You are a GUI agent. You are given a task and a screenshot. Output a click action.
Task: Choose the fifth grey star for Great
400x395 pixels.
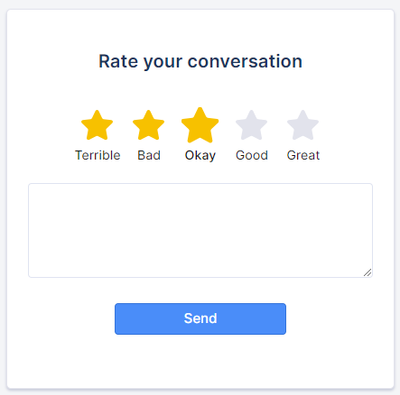click(303, 125)
